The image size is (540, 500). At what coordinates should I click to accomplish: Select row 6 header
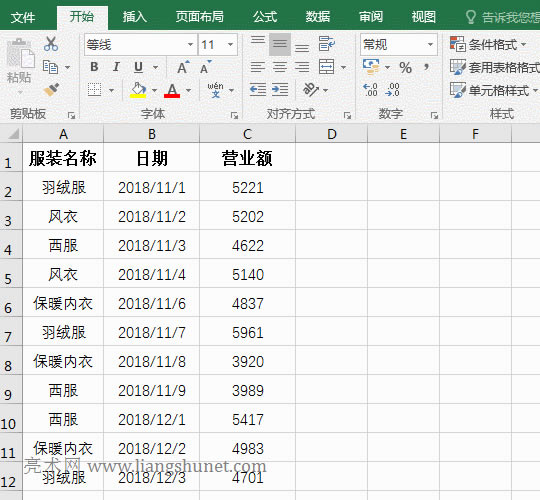[x=11, y=303]
